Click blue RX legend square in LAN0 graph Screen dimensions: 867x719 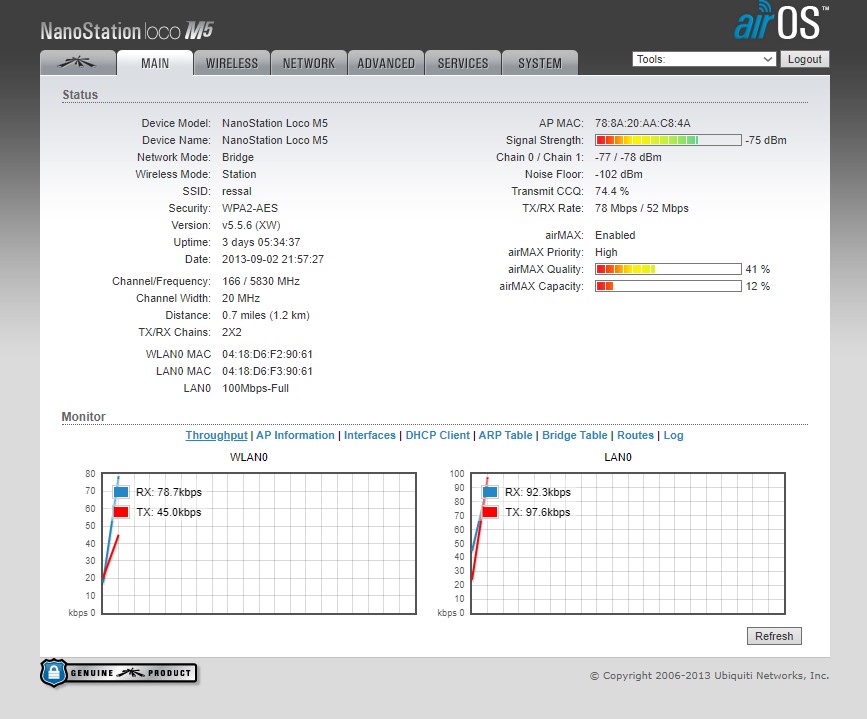490,492
